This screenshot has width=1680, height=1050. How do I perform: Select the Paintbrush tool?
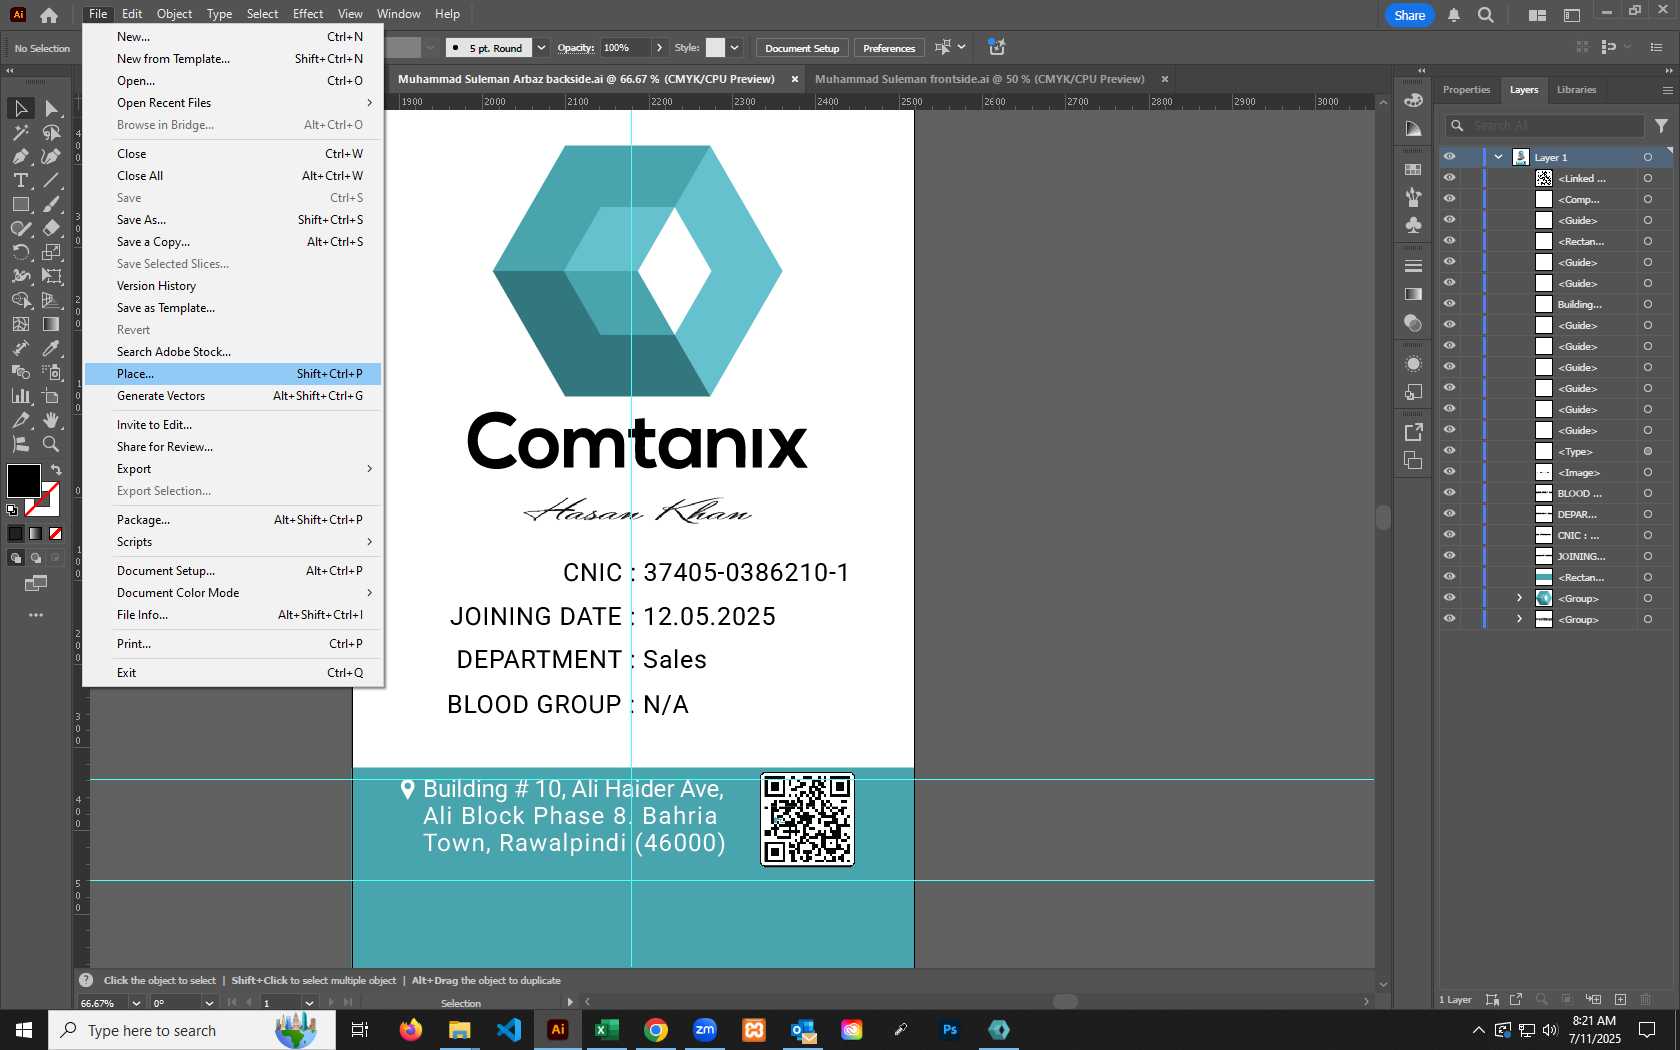[51, 204]
